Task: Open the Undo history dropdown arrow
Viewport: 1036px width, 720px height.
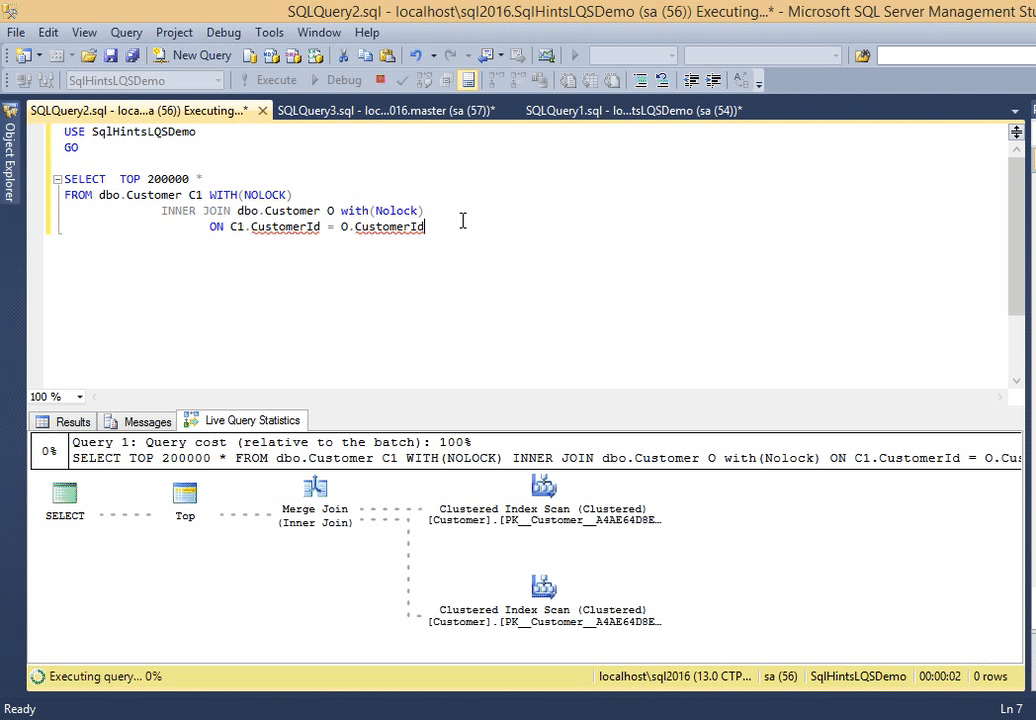Action: tap(433, 55)
